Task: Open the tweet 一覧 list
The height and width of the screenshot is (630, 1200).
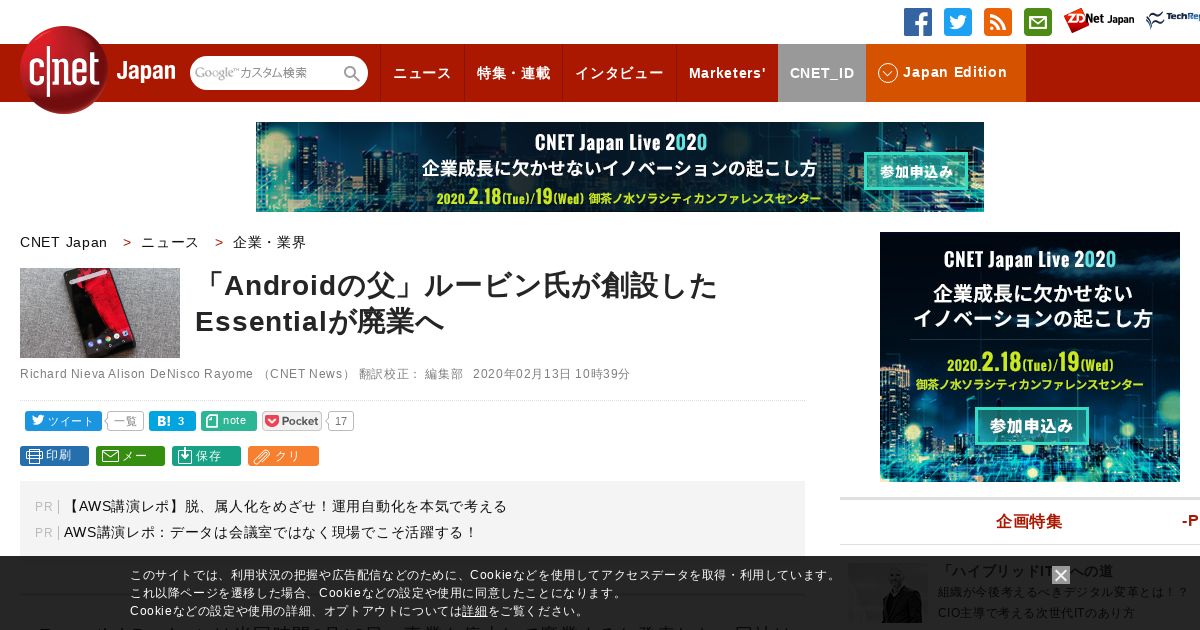Action: pos(125,421)
